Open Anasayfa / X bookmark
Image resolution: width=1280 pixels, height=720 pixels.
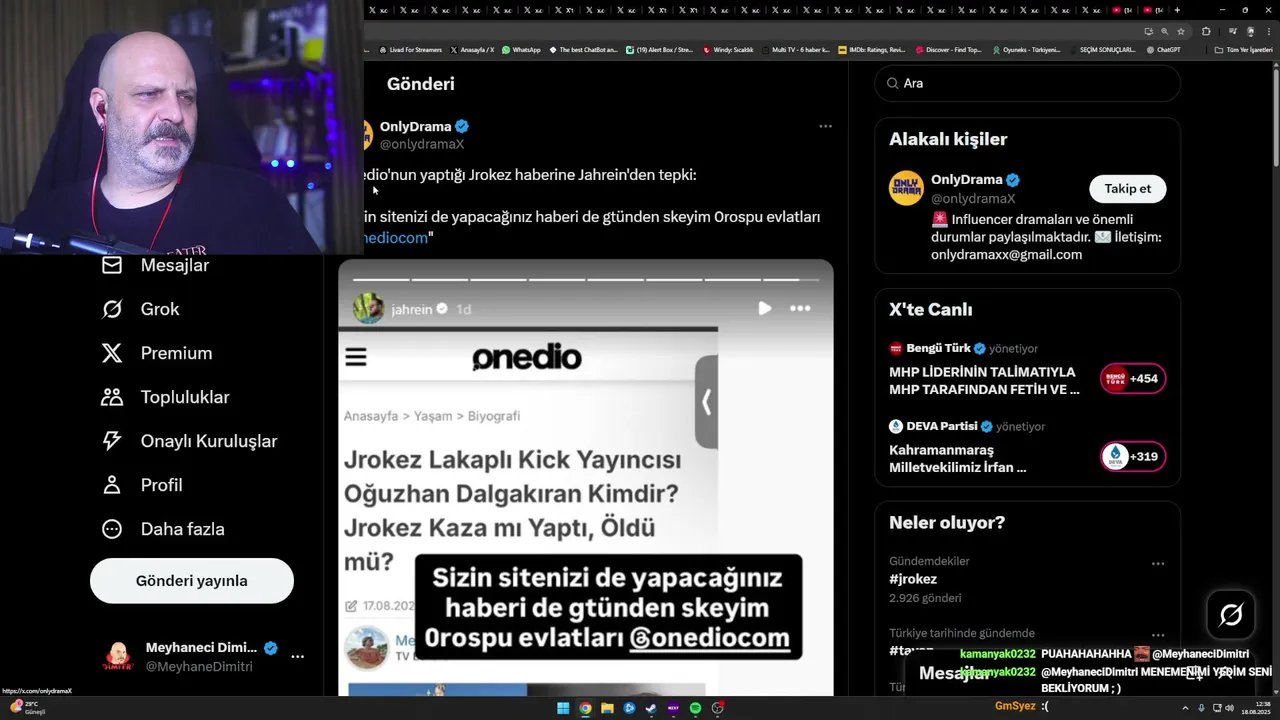[472, 49]
